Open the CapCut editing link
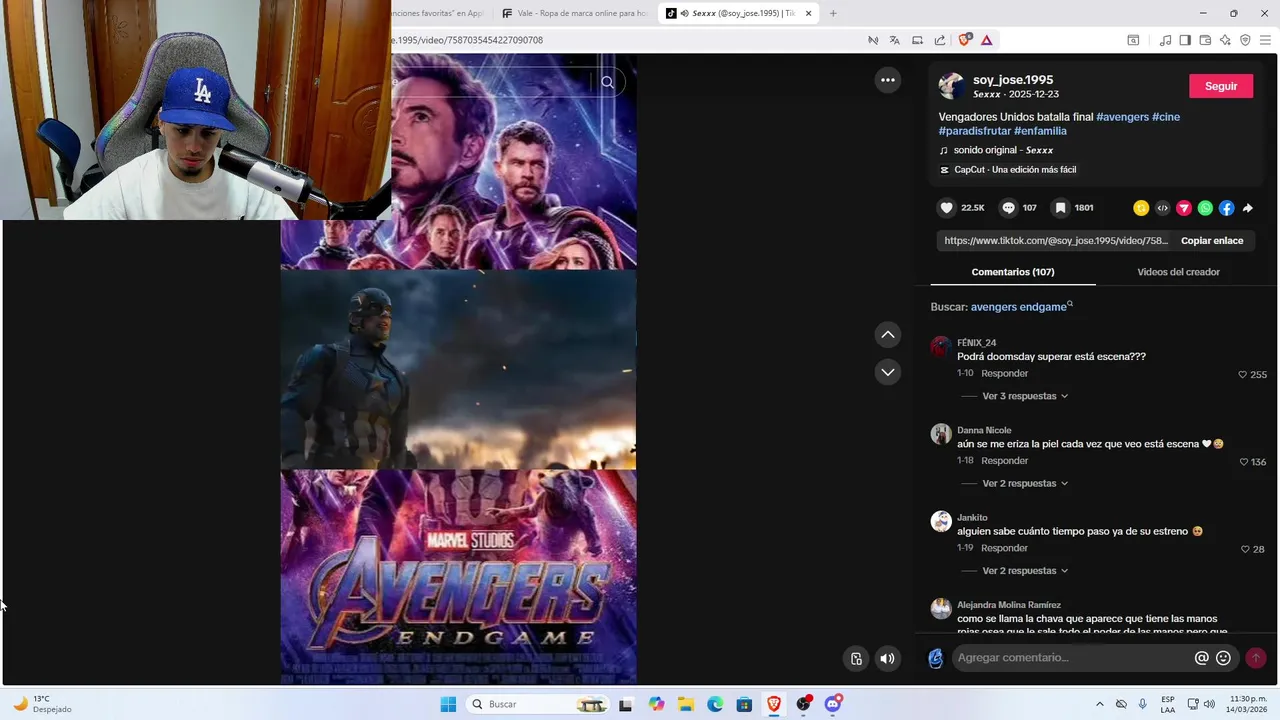This screenshot has height=720, width=1280. click(1008, 170)
